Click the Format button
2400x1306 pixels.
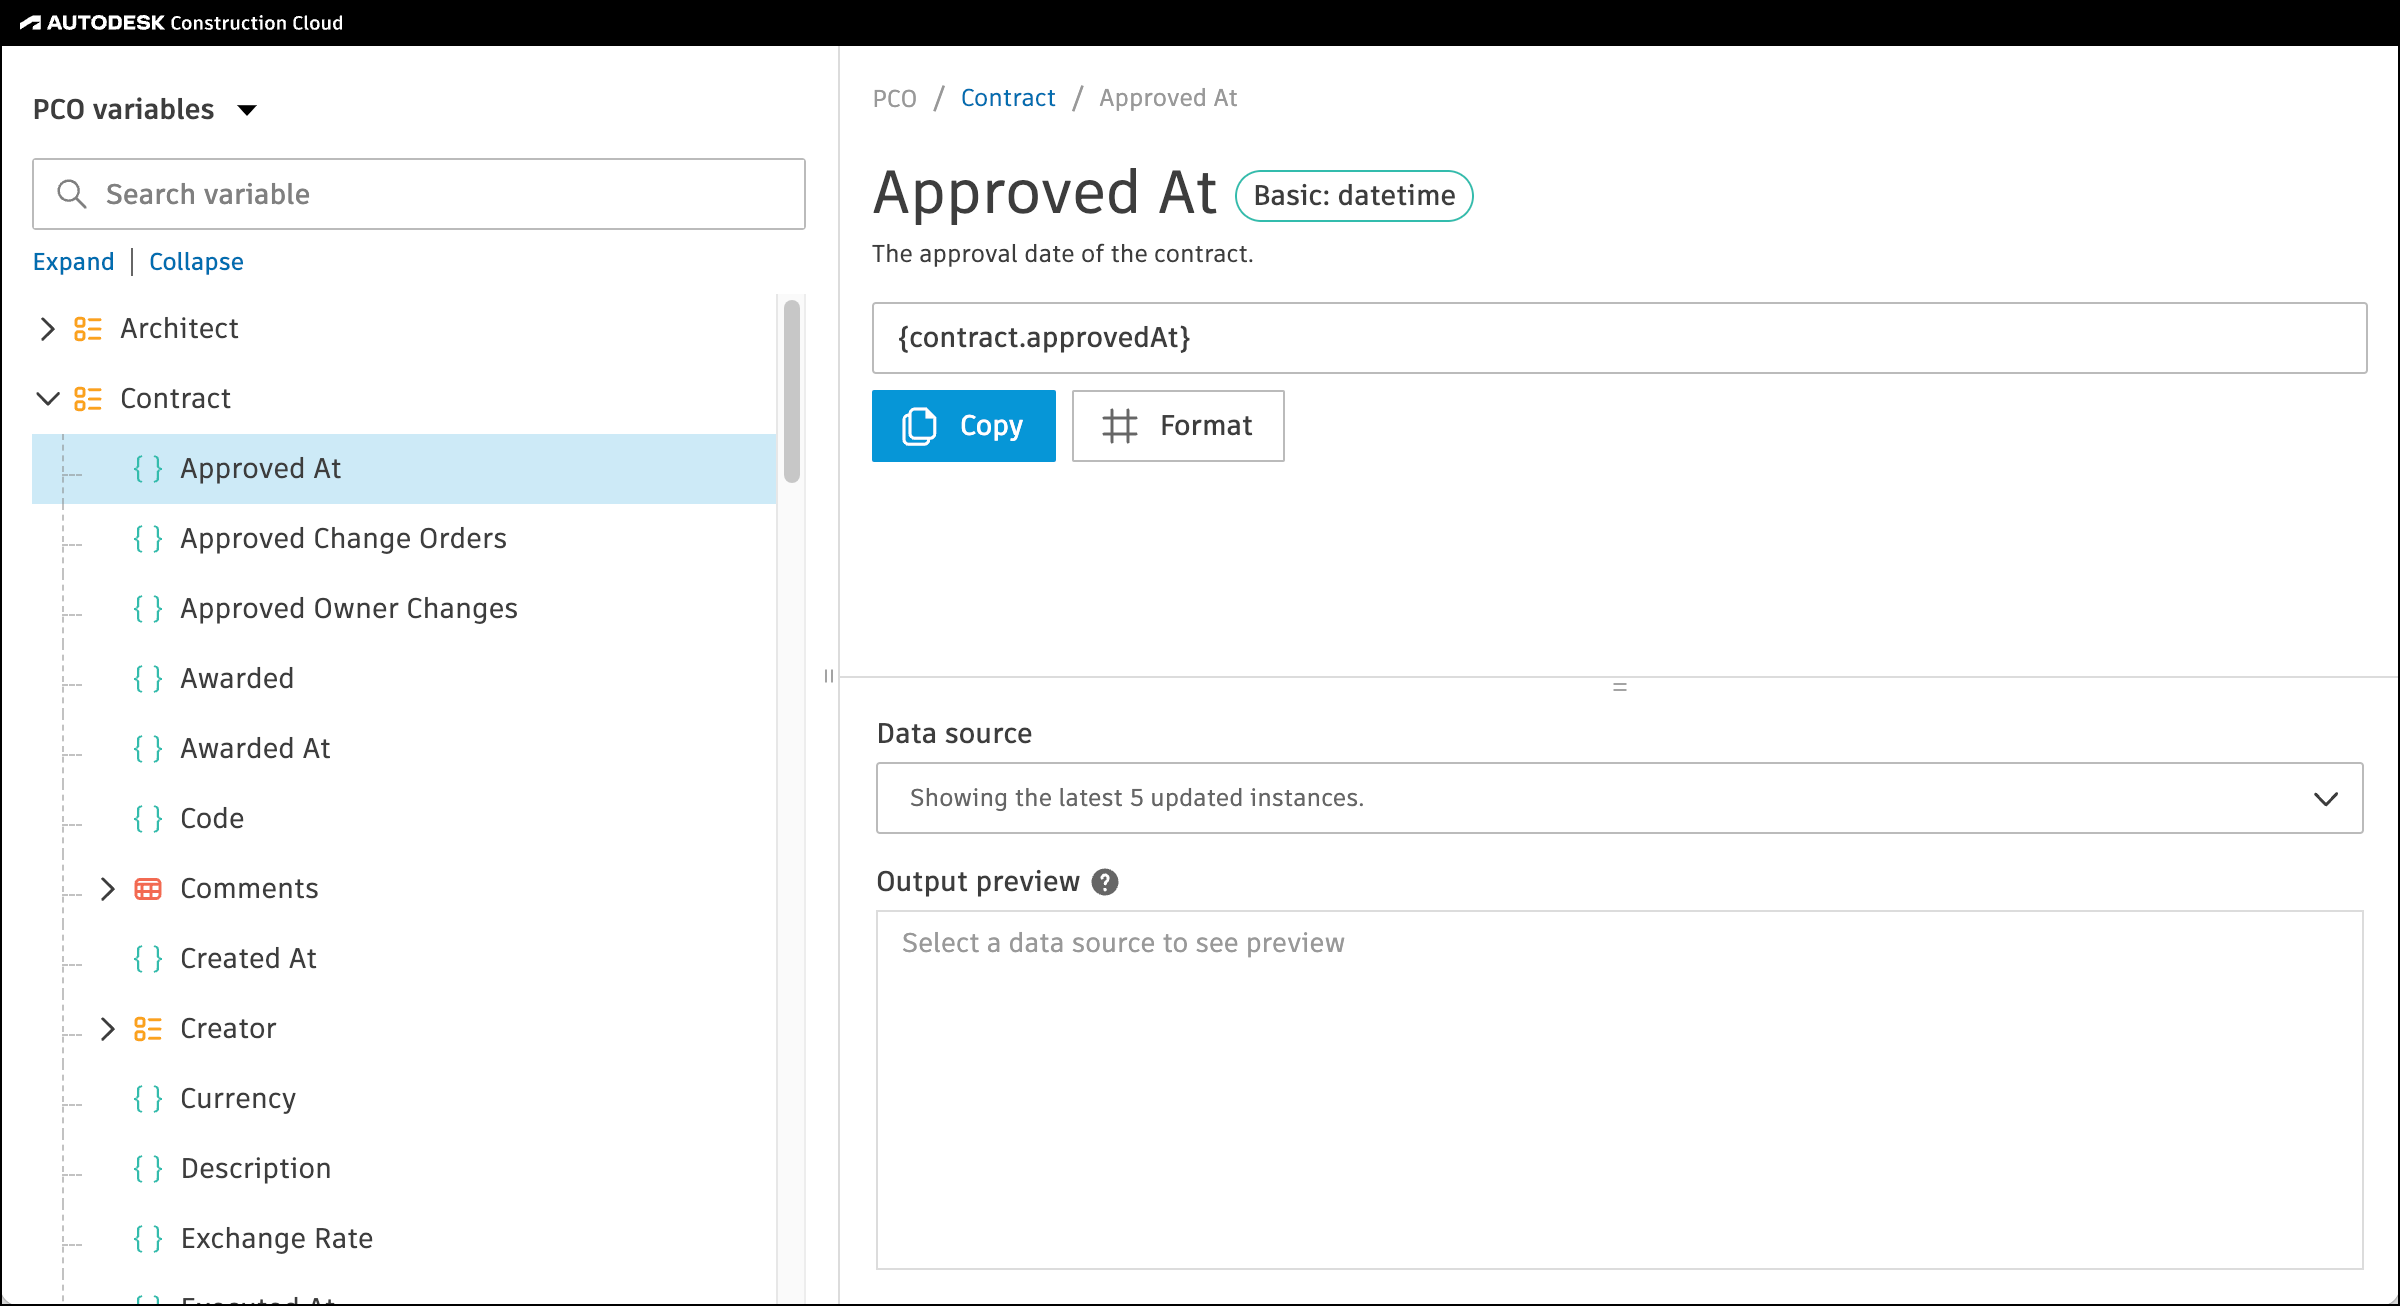[1177, 426]
